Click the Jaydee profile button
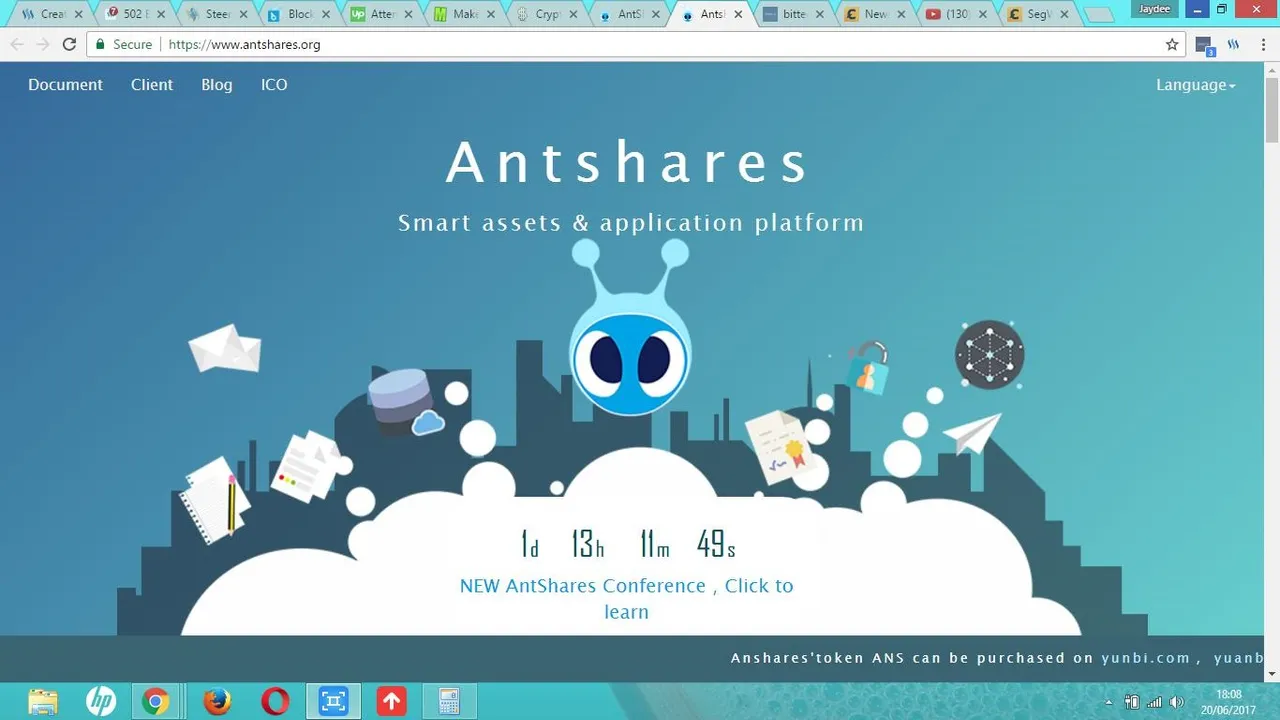 tap(1154, 9)
